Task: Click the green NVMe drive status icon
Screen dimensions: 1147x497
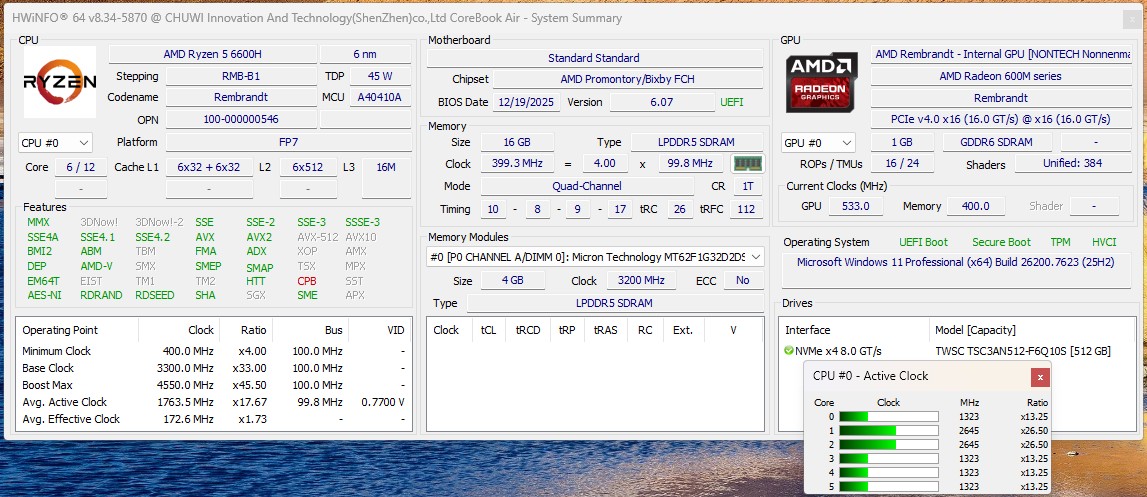Action: click(x=790, y=351)
